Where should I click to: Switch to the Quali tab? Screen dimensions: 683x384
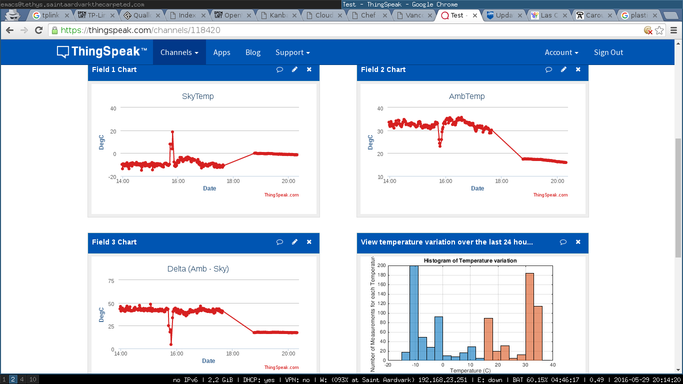pos(142,15)
